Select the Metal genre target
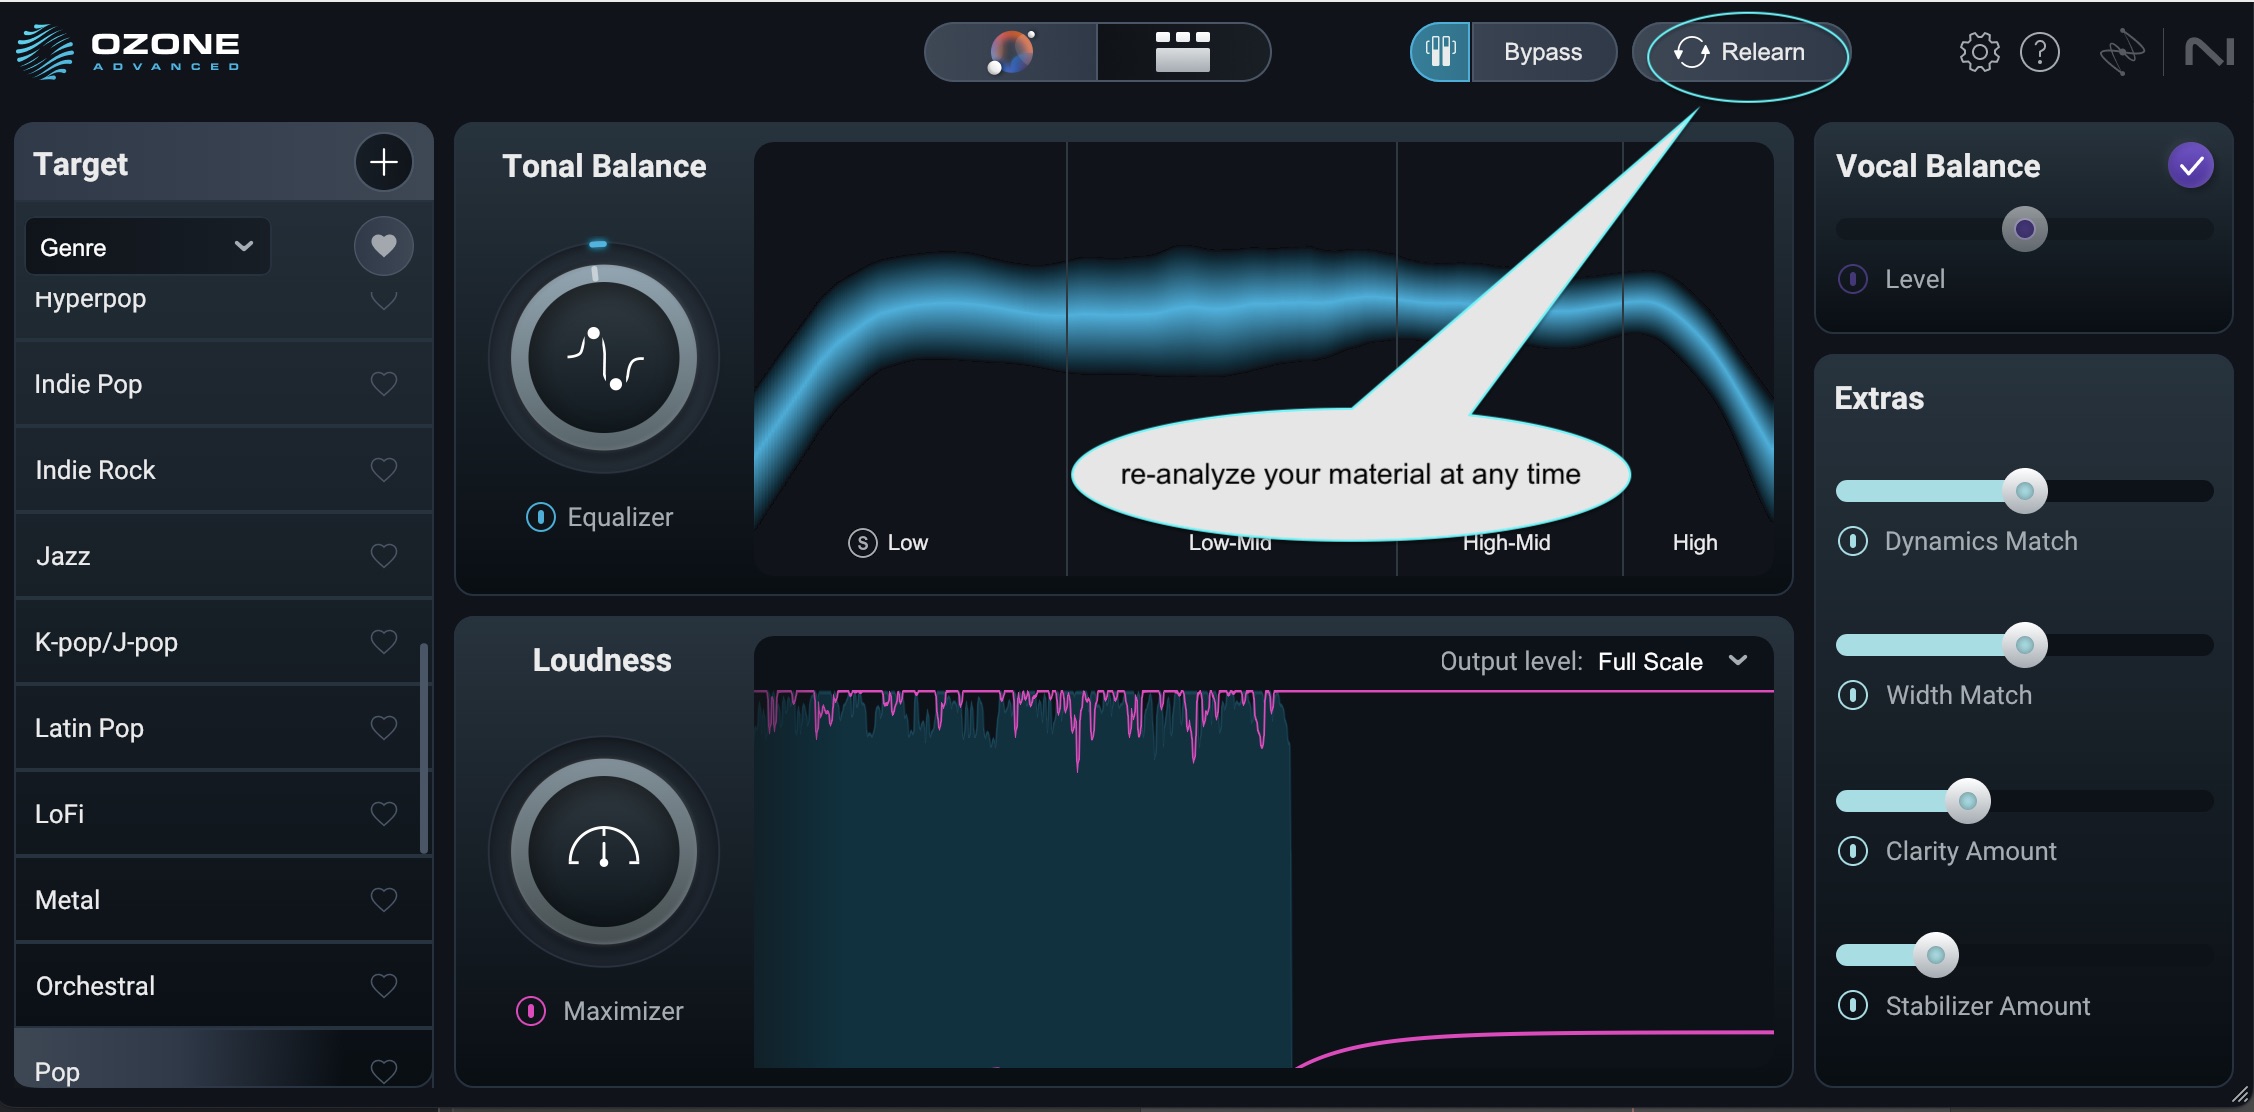 223,900
